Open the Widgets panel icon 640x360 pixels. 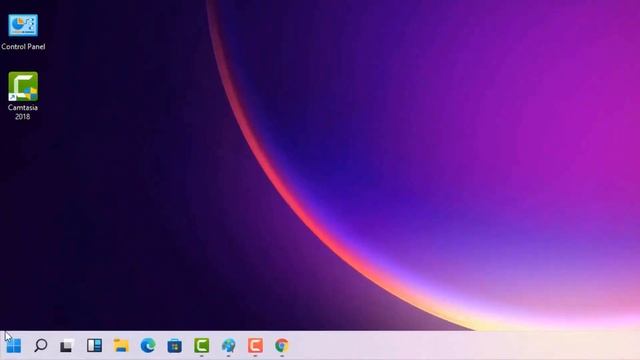(x=94, y=345)
